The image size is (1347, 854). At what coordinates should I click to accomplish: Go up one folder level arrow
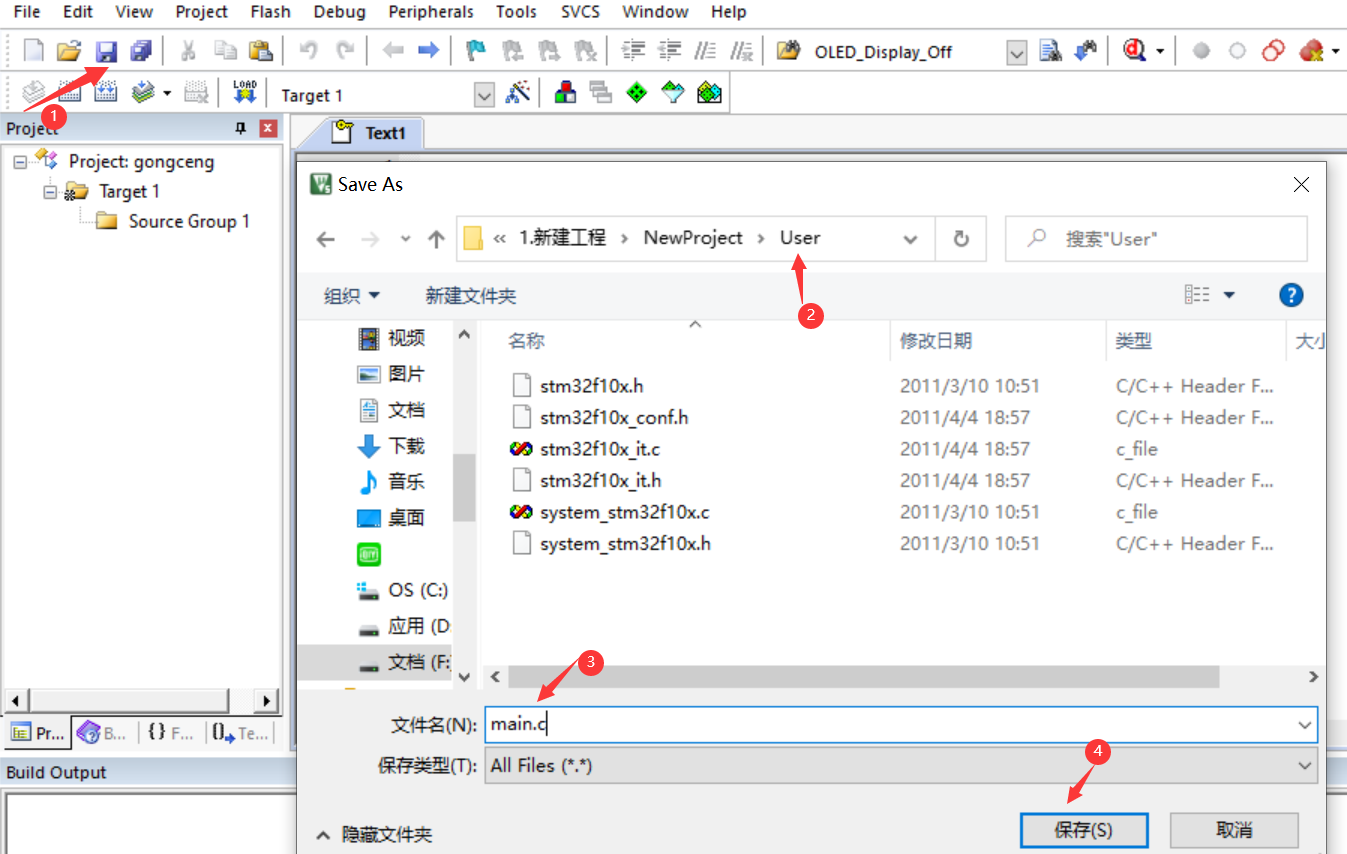click(436, 239)
